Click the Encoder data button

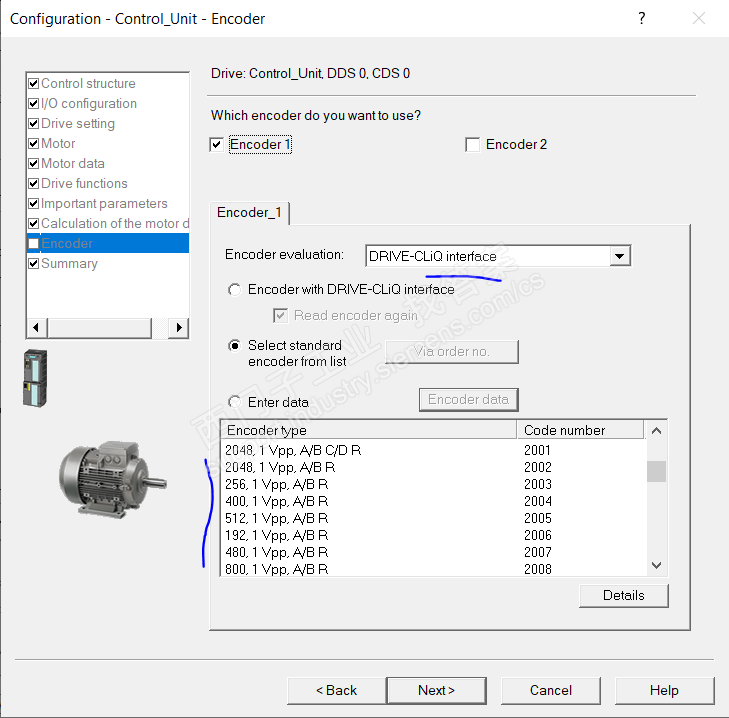point(469,399)
